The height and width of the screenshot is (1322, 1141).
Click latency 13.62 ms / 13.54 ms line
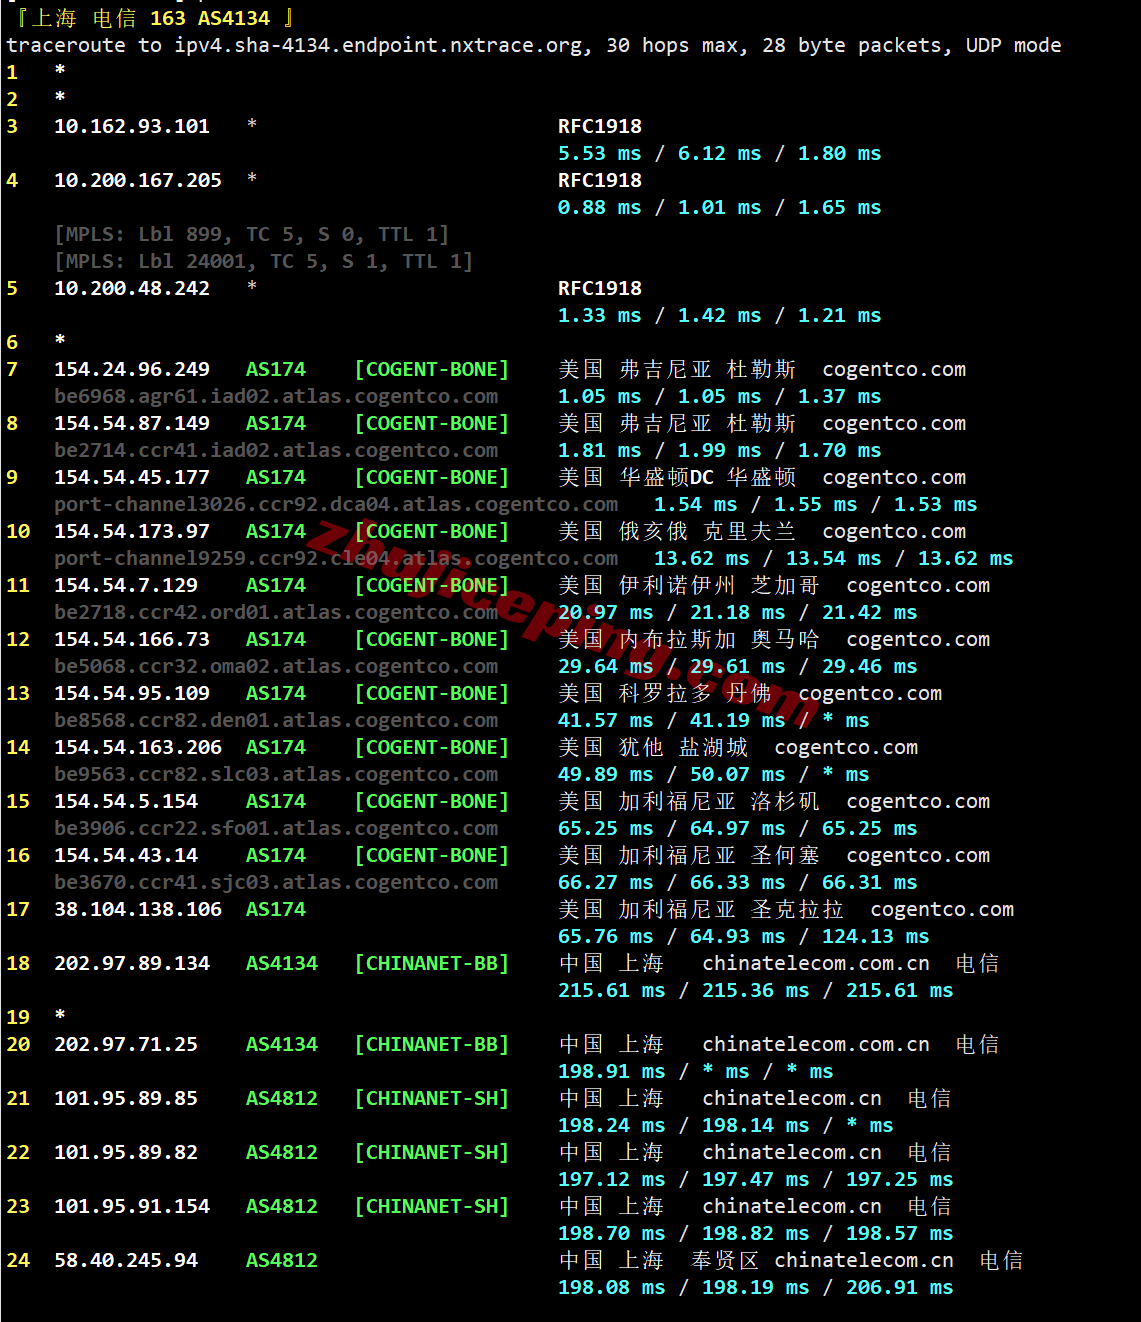pos(834,558)
